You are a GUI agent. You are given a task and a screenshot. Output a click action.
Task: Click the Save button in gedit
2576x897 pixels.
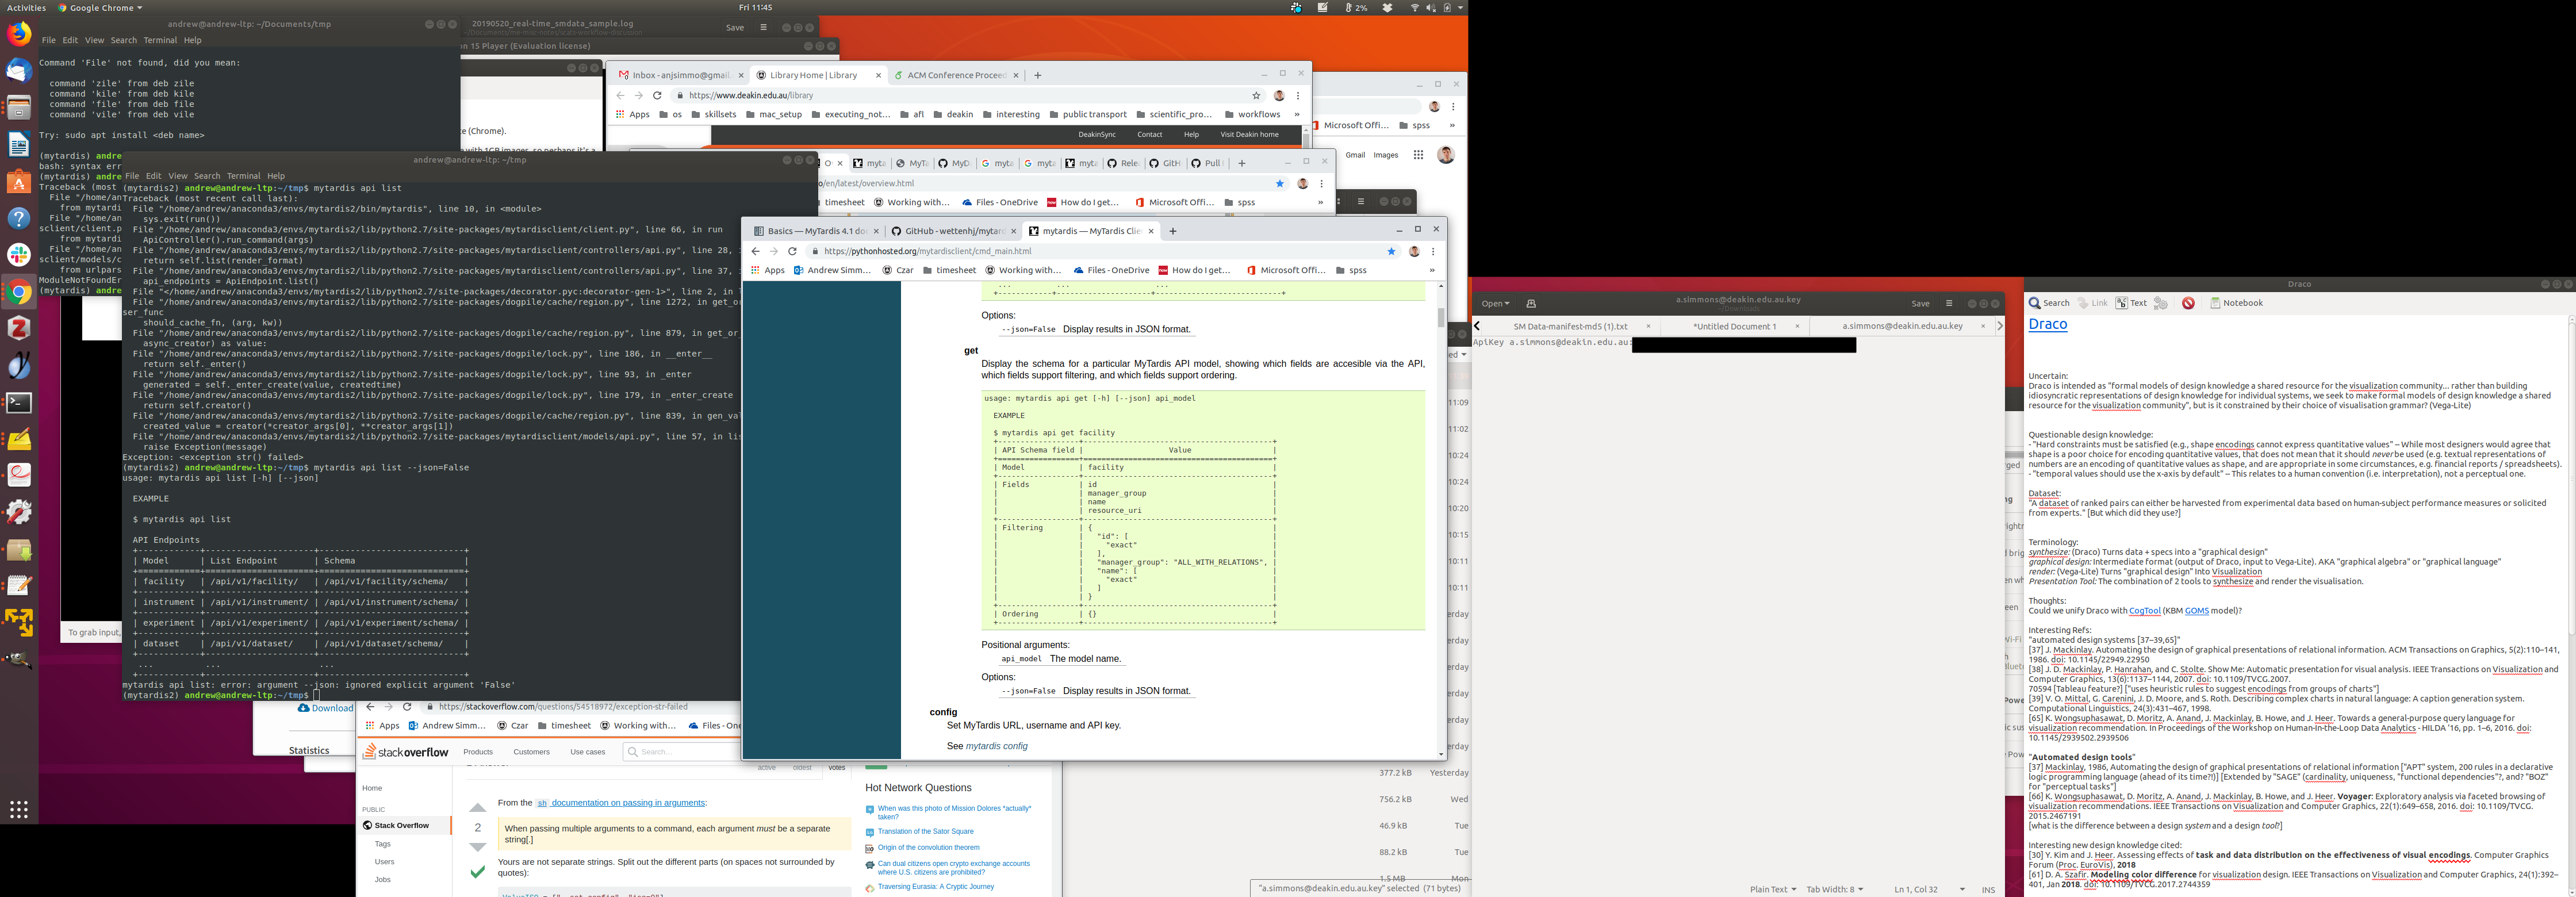pyautogui.click(x=1920, y=303)
